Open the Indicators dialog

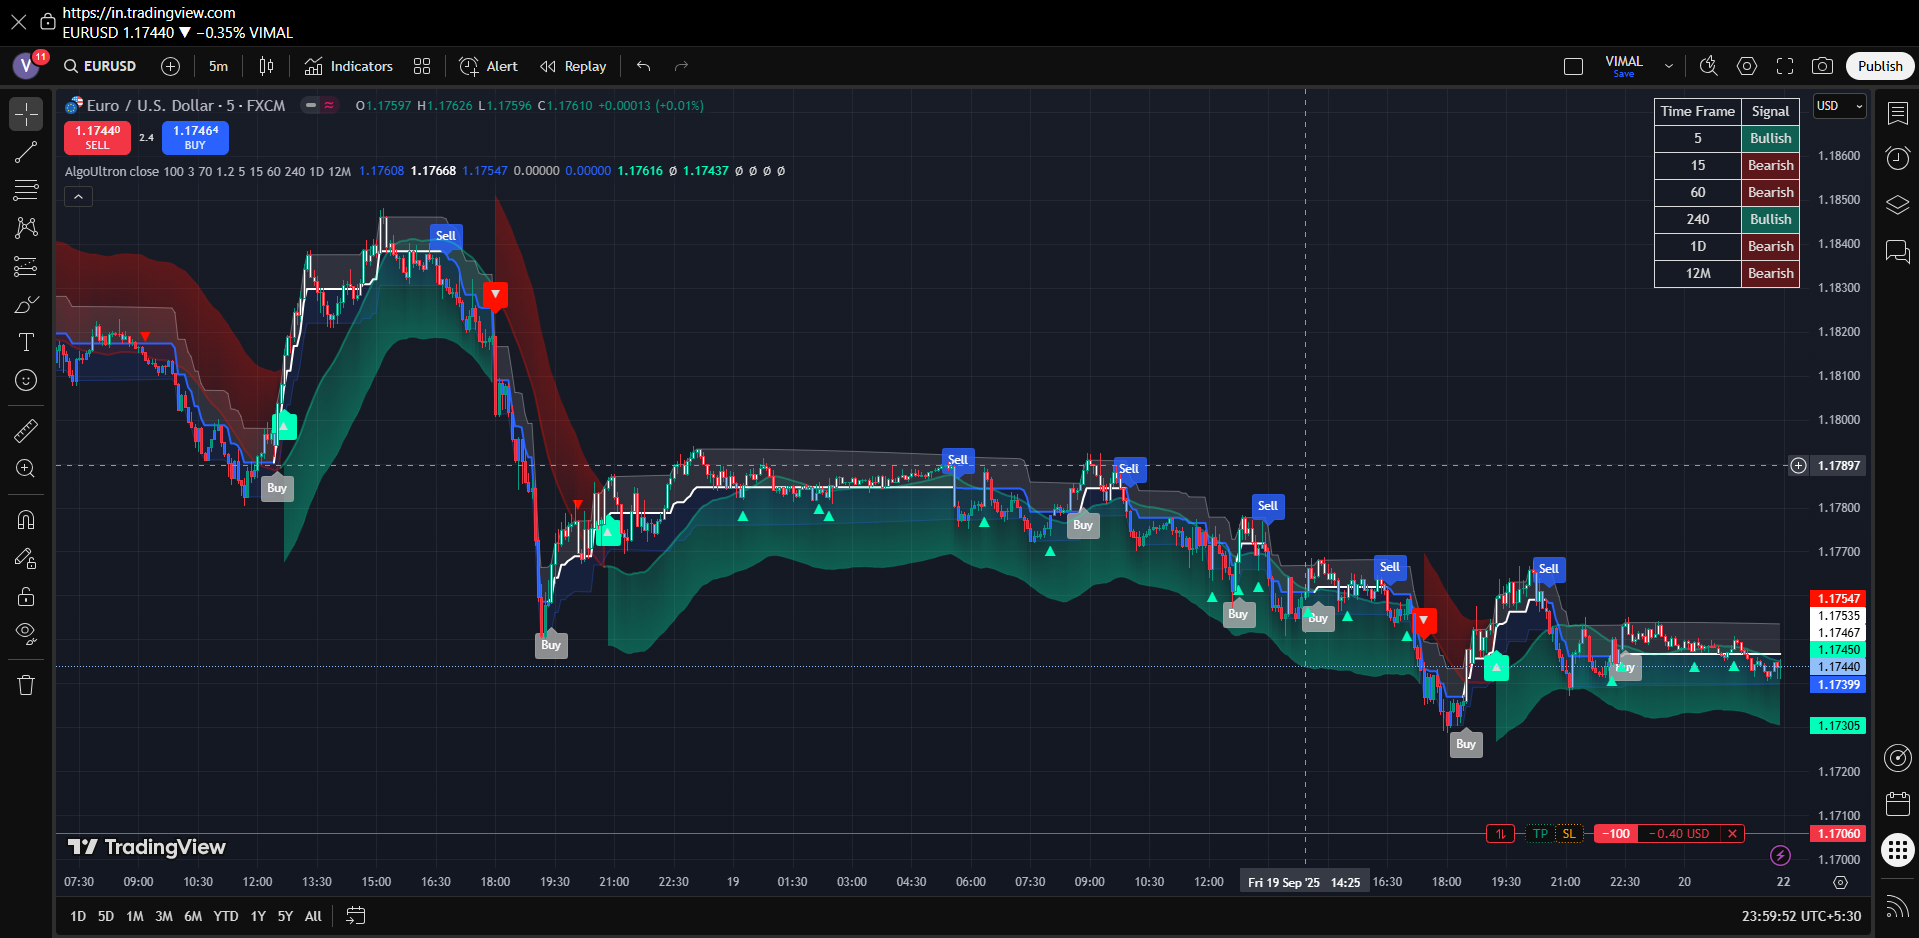pyautogui.click(x=349, y=66)
